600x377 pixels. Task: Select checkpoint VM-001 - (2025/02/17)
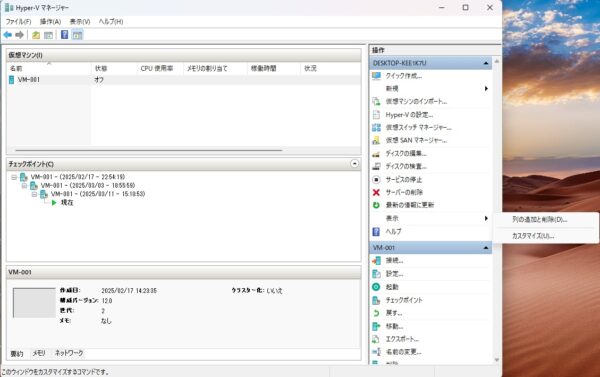click(78, 177)
